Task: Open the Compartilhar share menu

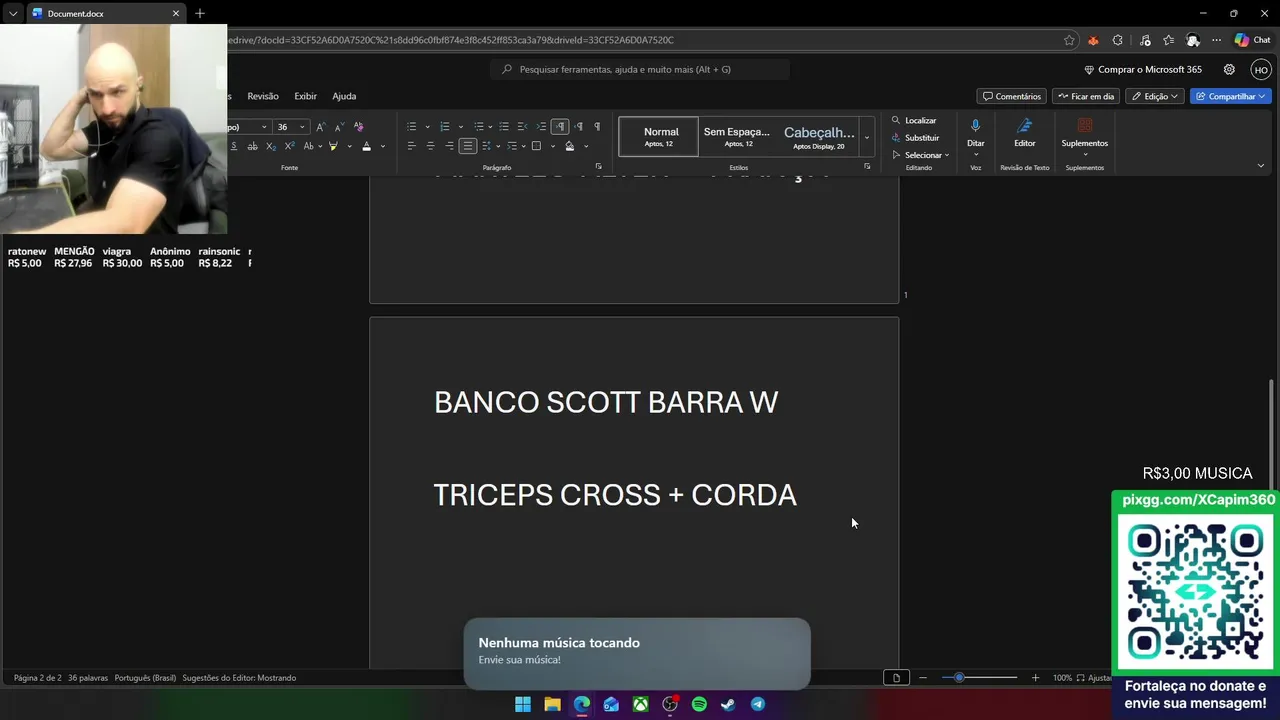Action: pos(1231,96)
